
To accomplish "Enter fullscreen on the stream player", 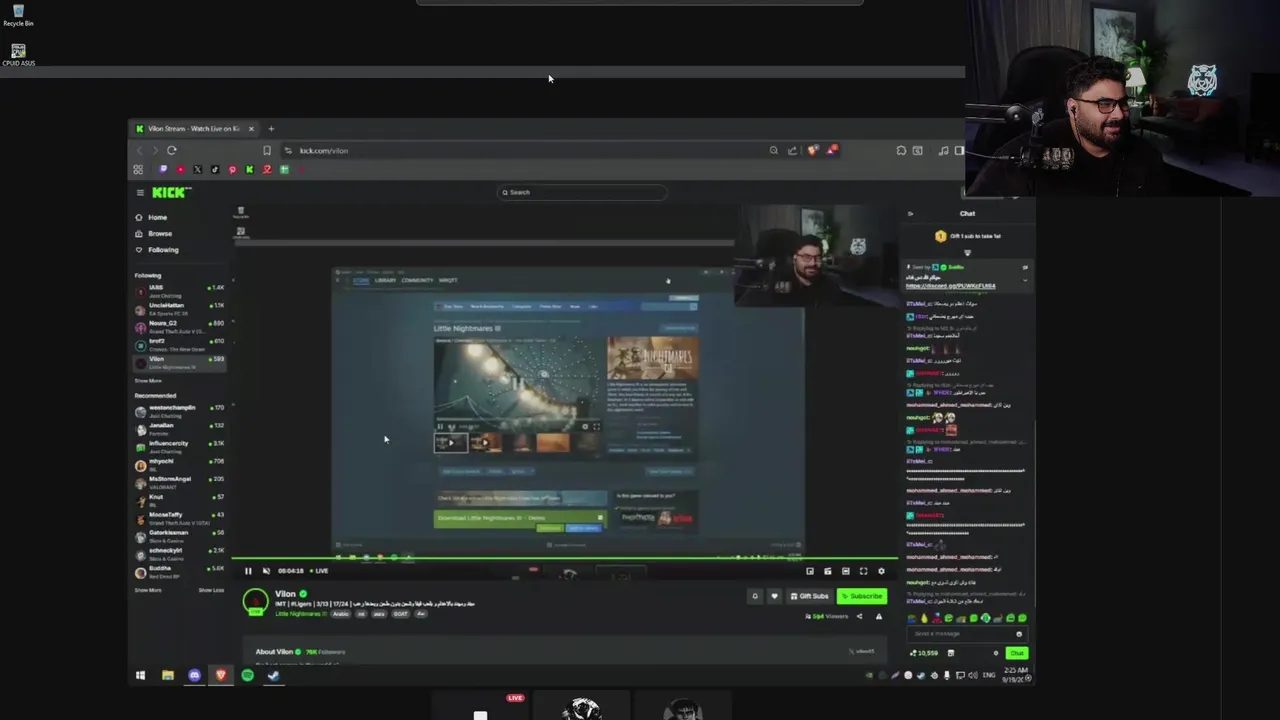I will pos(863,571).
